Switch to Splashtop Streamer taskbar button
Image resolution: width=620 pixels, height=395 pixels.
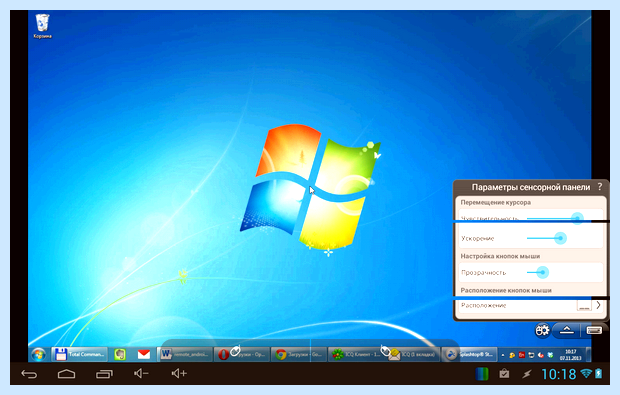(x=469, y=354)
